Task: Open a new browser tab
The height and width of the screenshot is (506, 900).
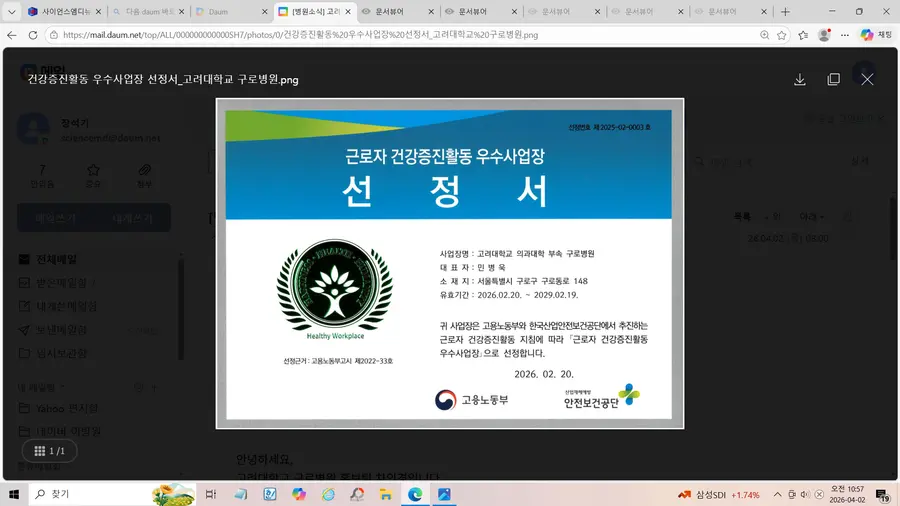Action: pyautogui.click(x=785, y=11)
